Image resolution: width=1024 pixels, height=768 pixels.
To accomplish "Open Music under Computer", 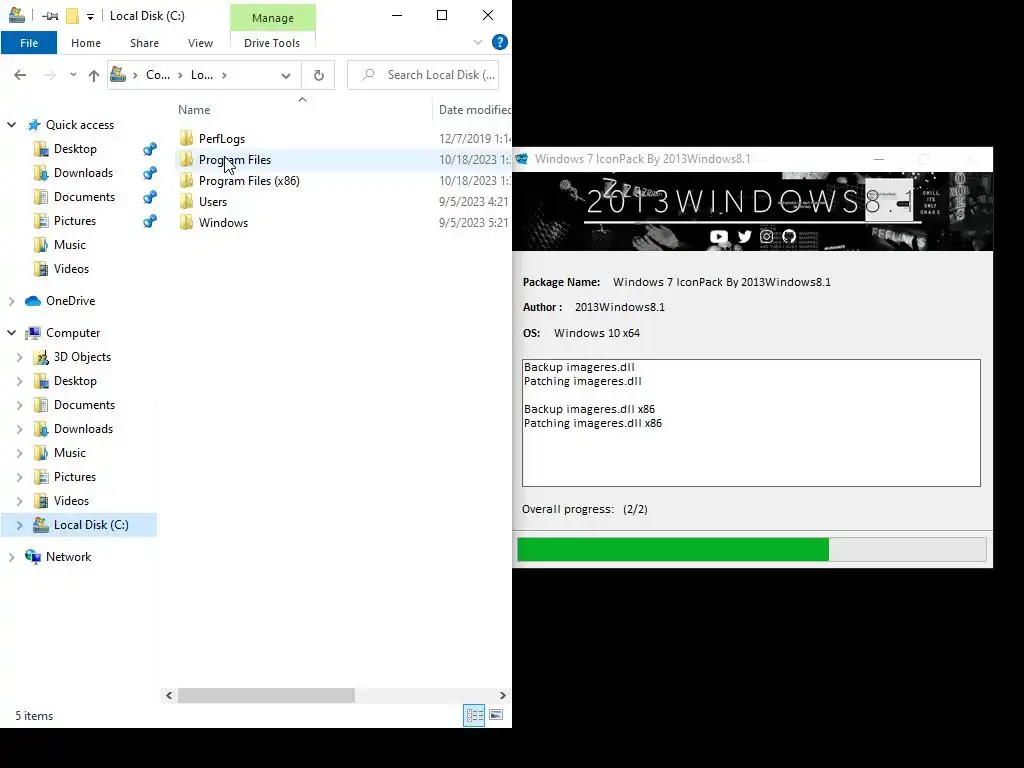I will click(69, 453).
